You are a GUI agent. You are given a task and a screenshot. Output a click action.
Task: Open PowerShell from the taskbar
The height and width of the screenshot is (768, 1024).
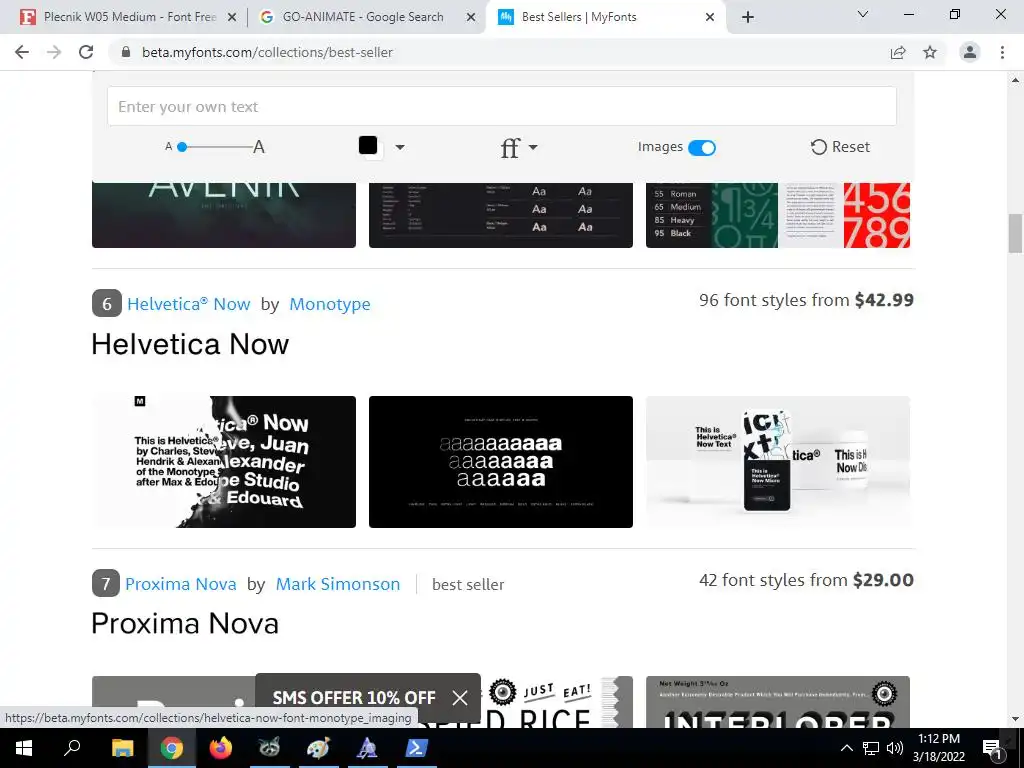pyautogui.click(x=416, y=748)
